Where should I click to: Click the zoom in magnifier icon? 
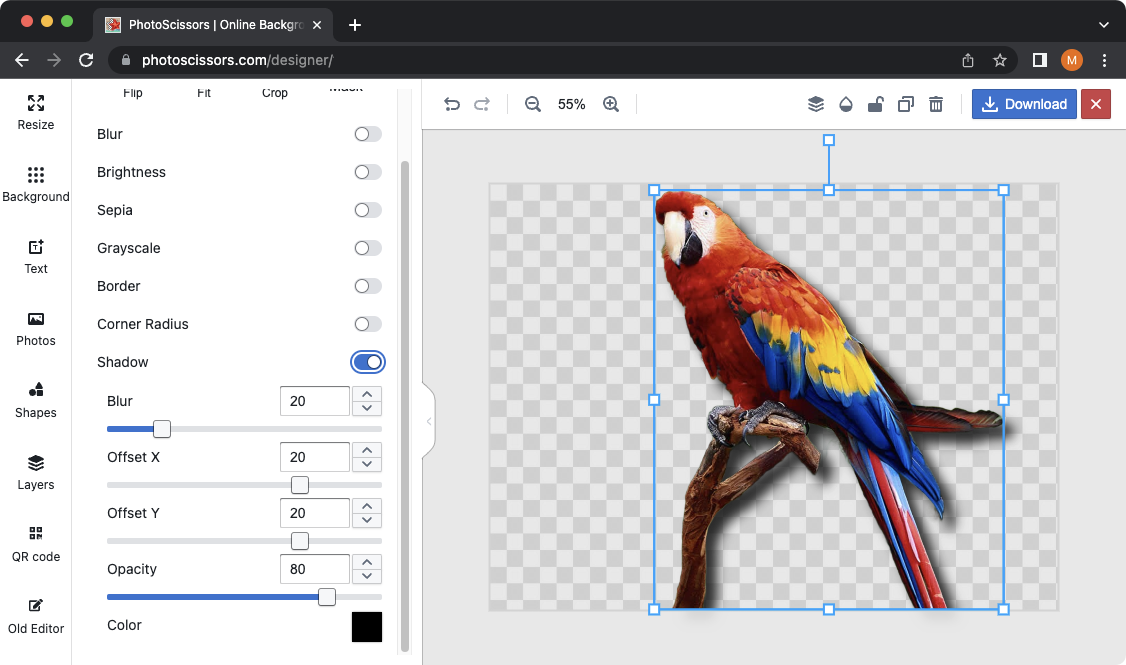[611, 104]
